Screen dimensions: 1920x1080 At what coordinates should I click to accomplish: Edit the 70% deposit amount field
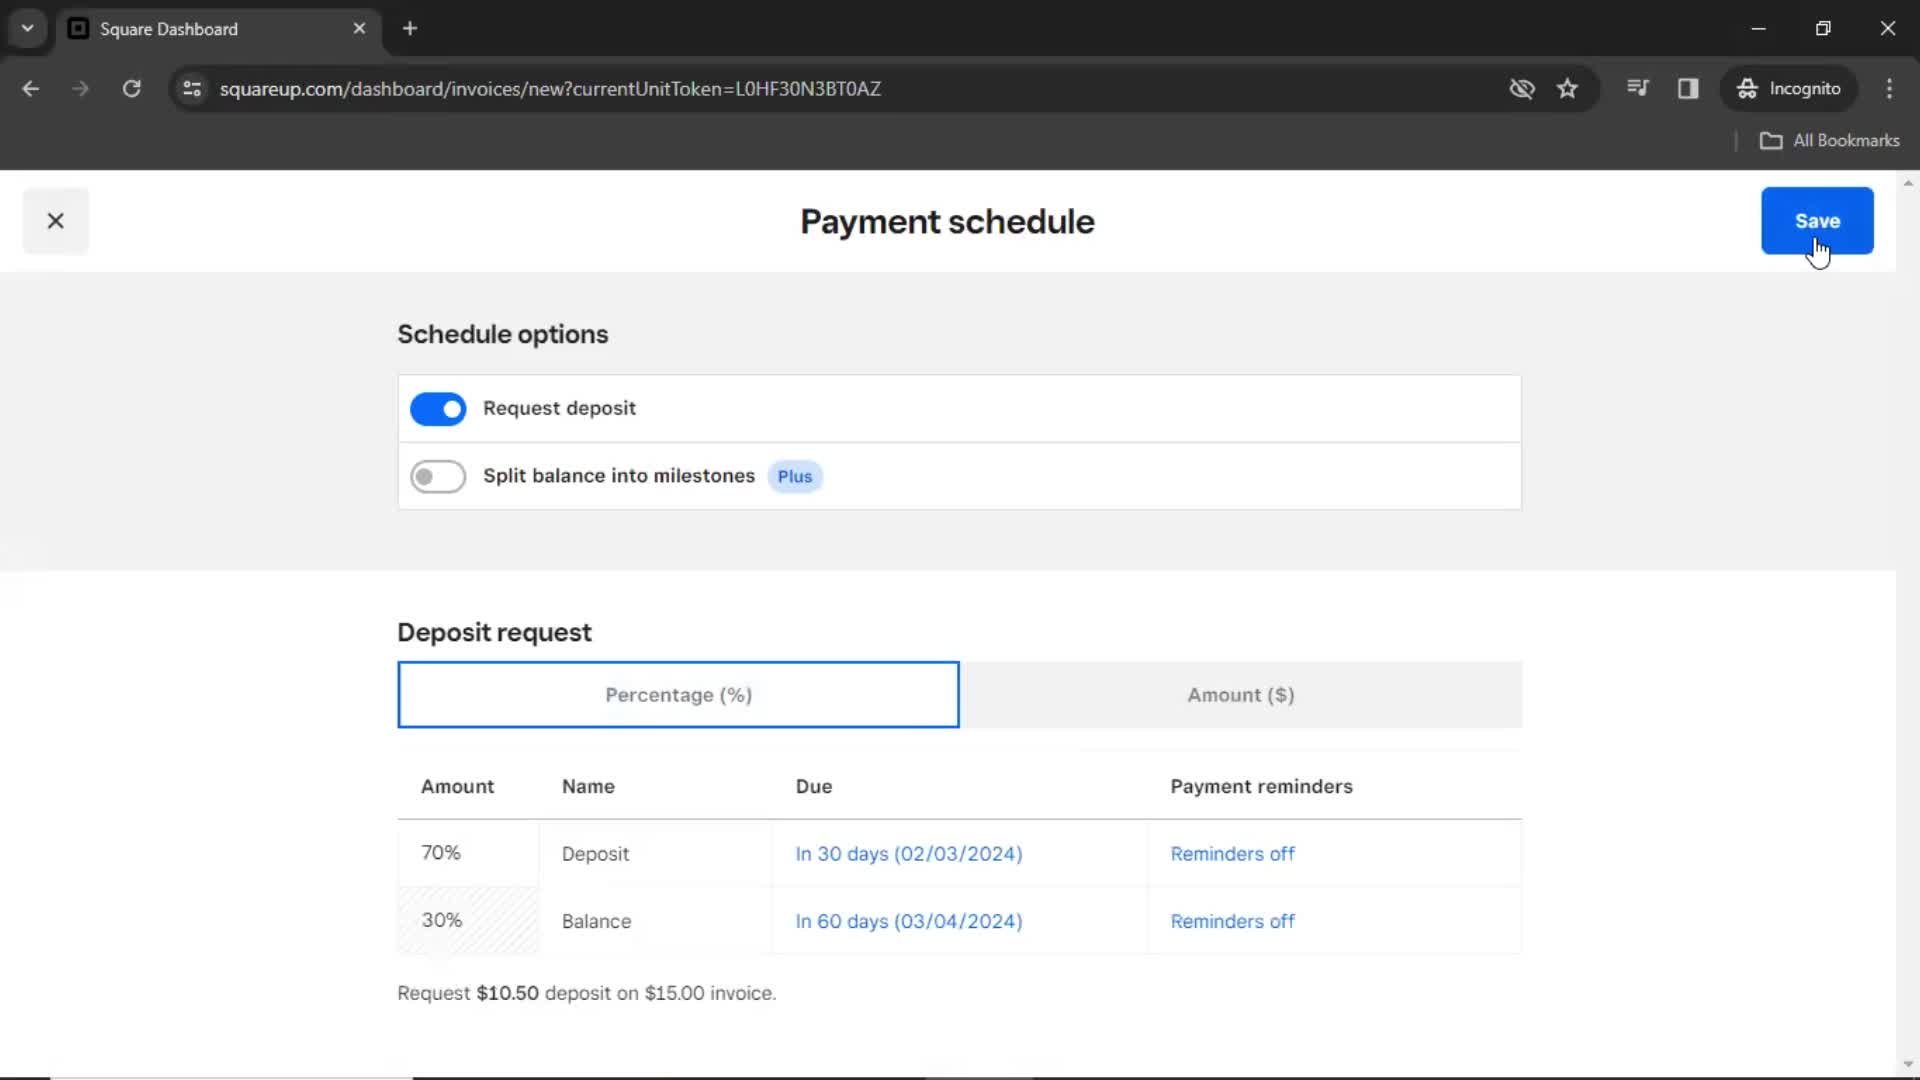point(468,853)
